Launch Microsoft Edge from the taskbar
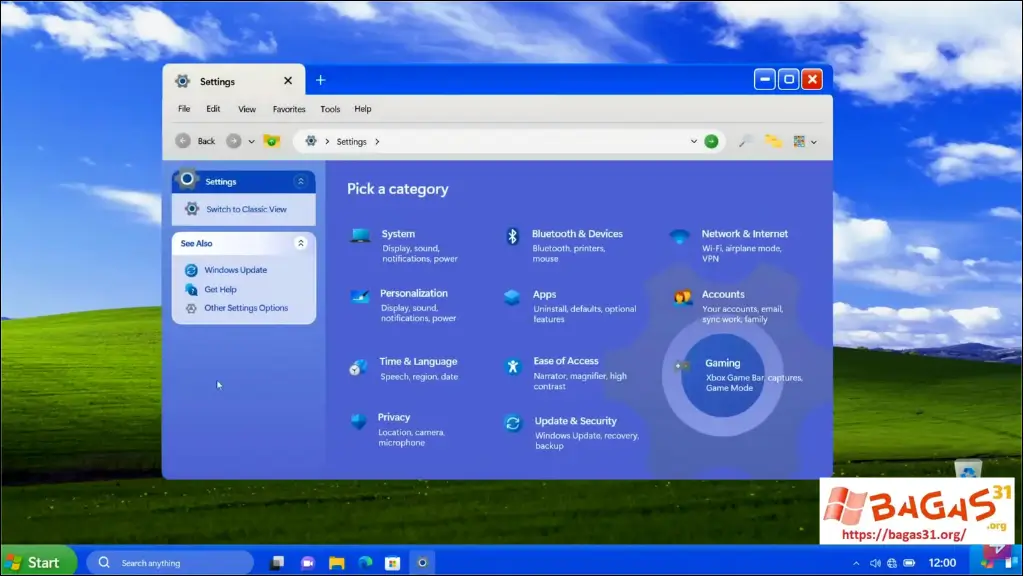The image size is (1024, 576). [x=364, y=561]
